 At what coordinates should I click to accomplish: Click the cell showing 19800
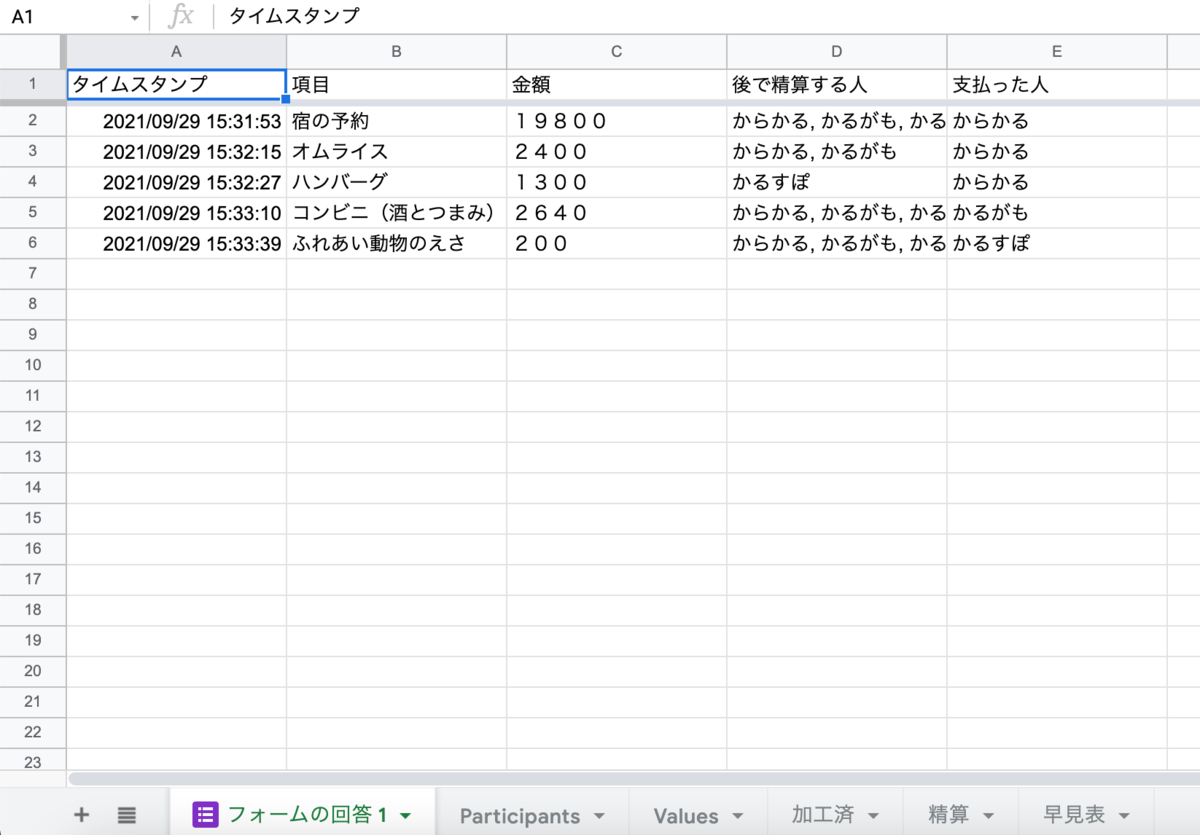(560, 120)
